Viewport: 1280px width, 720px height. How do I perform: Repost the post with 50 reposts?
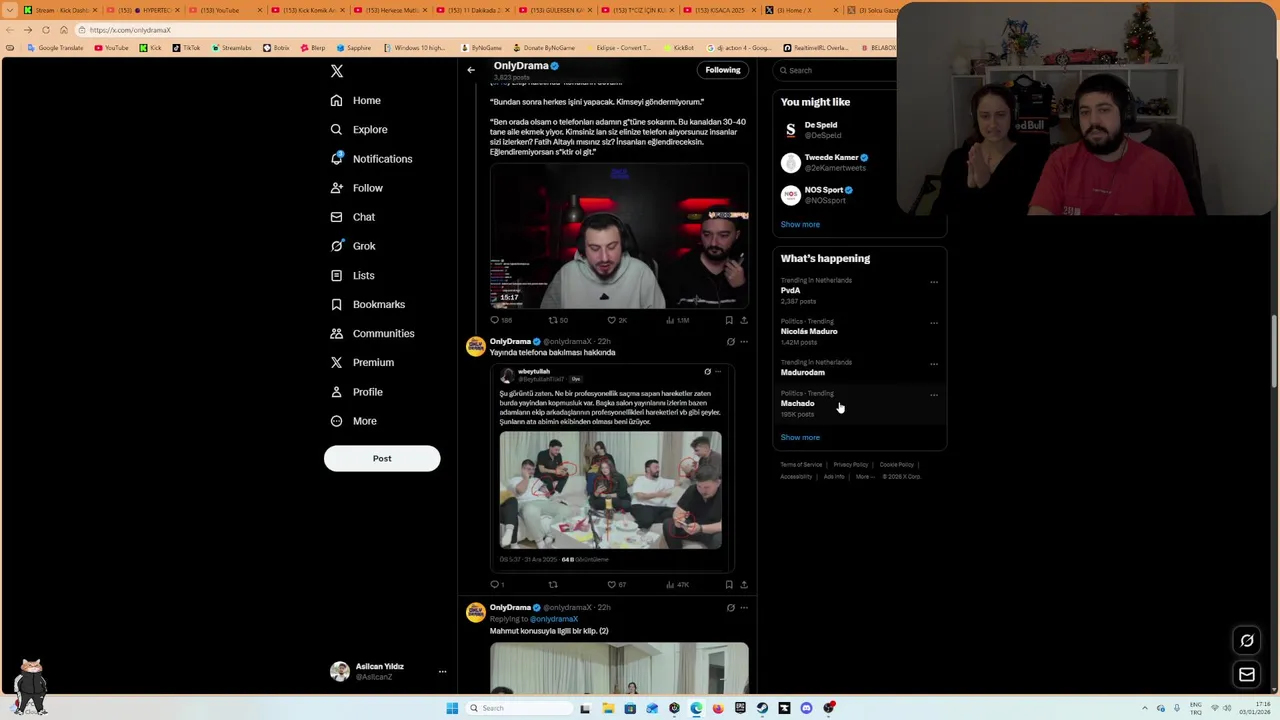pyautogui.click(x=558, y=320)
